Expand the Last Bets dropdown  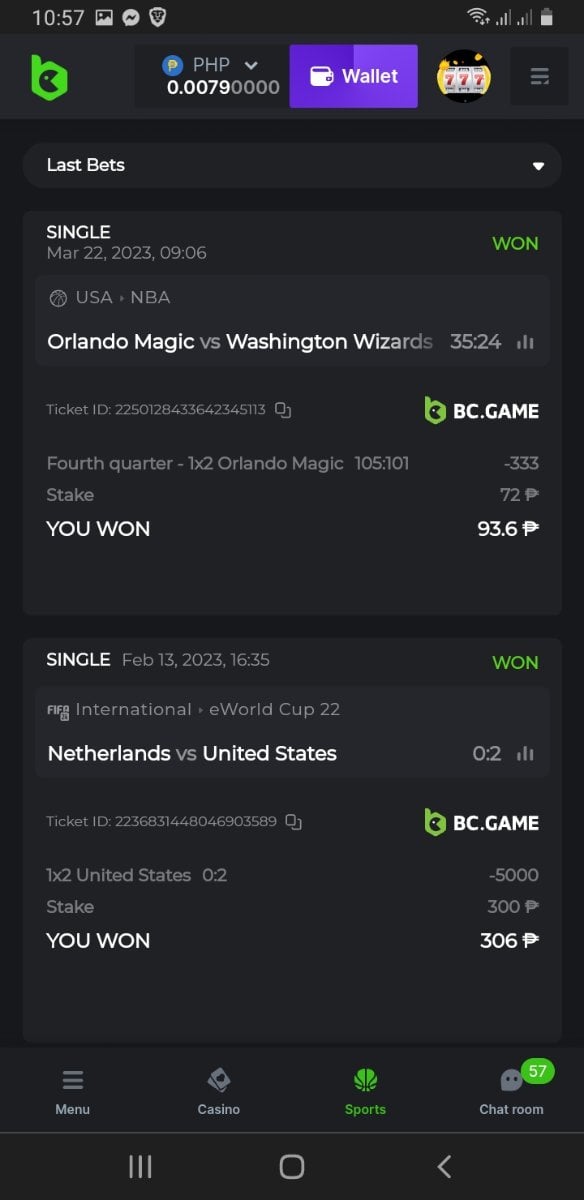(x=292, y=165)
